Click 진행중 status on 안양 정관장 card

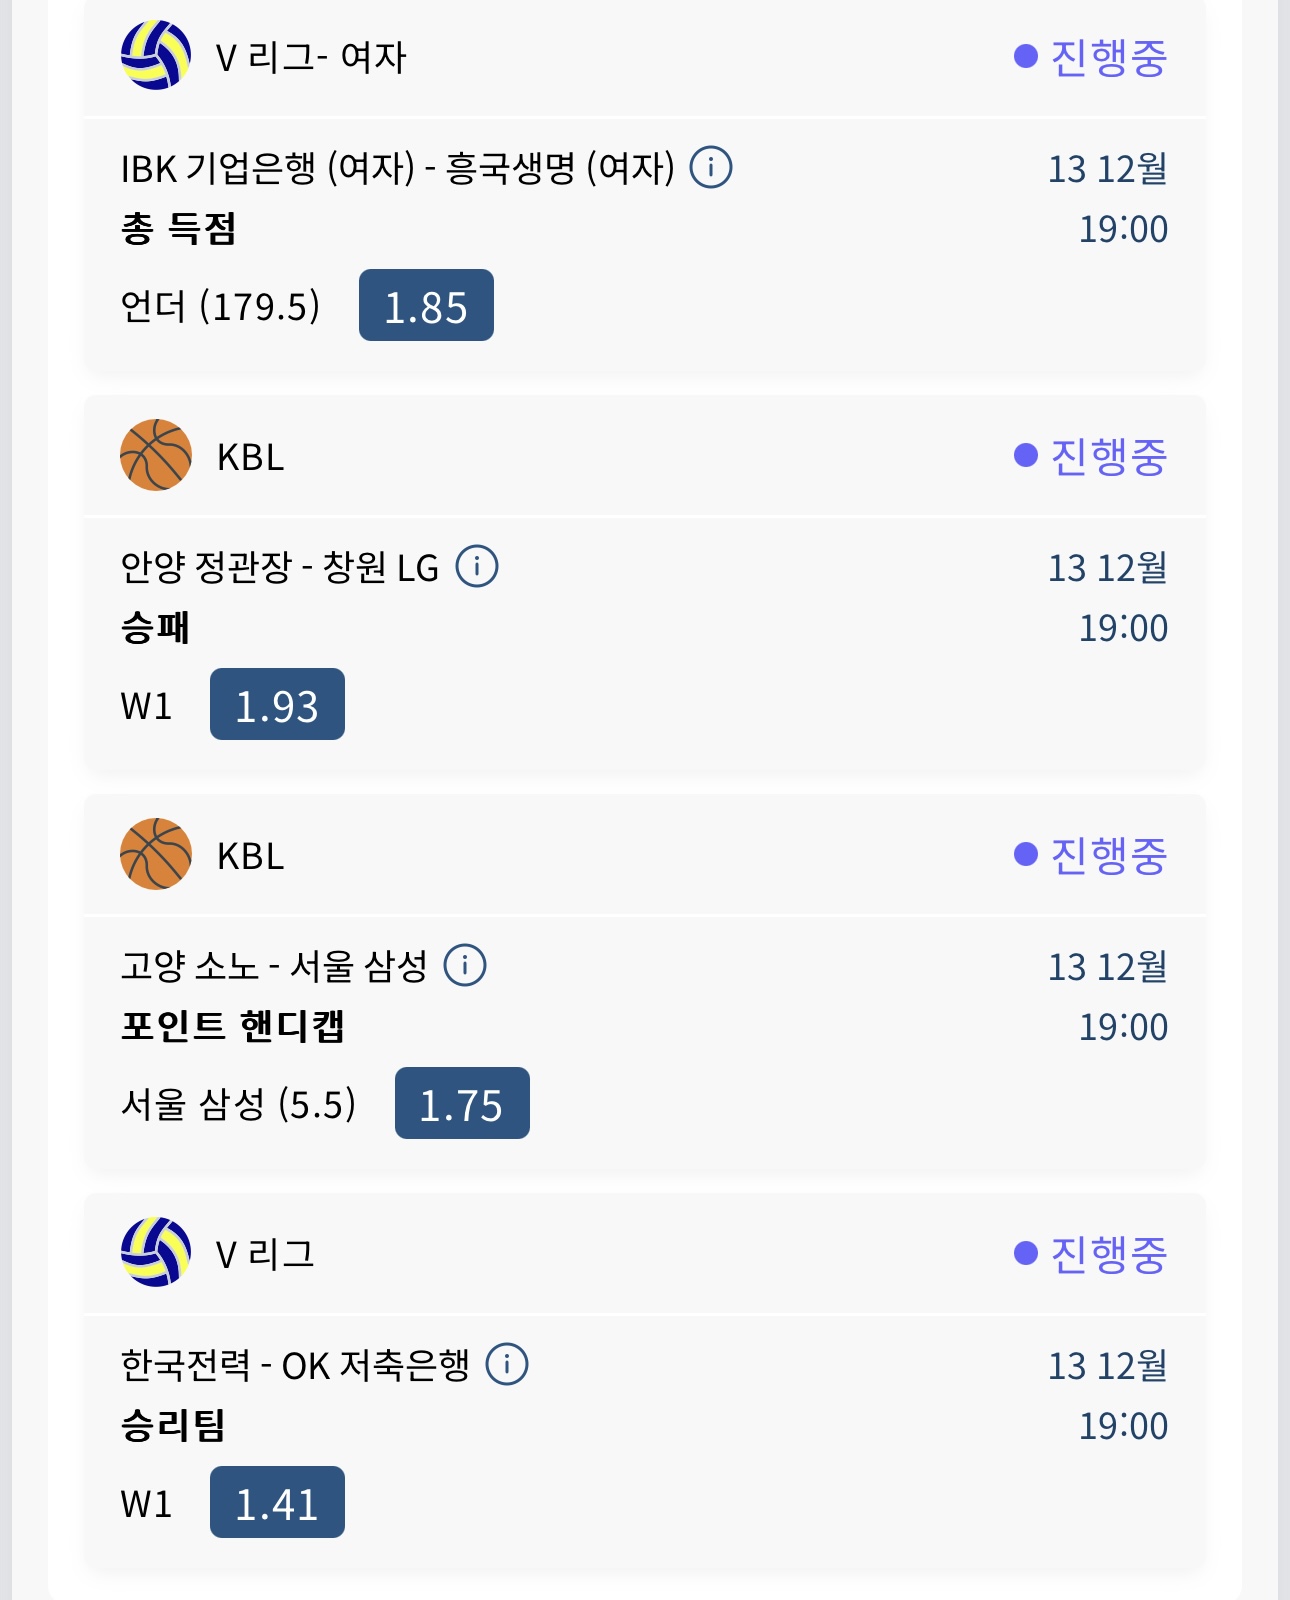coord(1091,456)
